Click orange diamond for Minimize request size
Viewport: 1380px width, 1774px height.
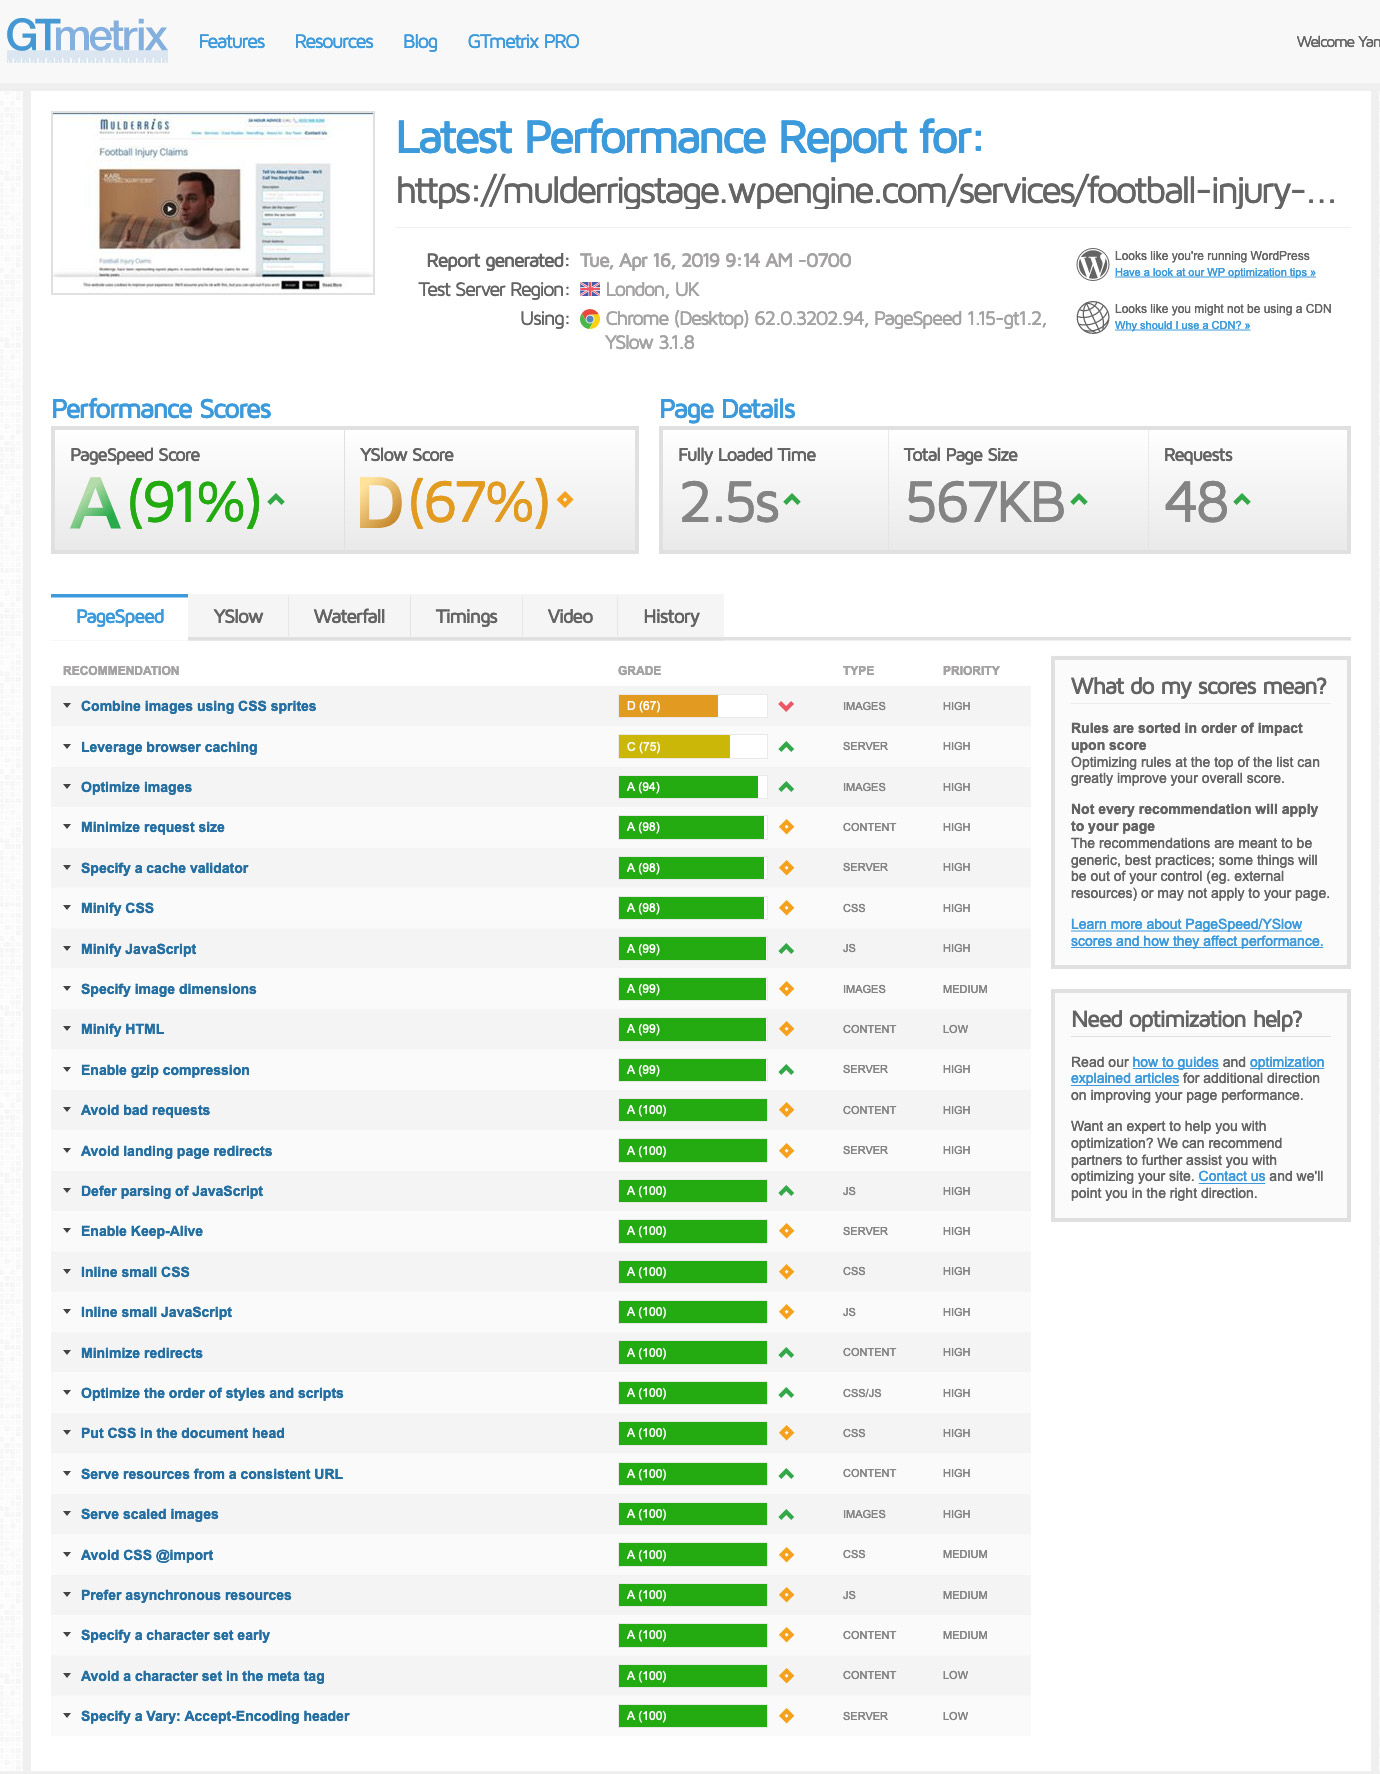[786, 827]
